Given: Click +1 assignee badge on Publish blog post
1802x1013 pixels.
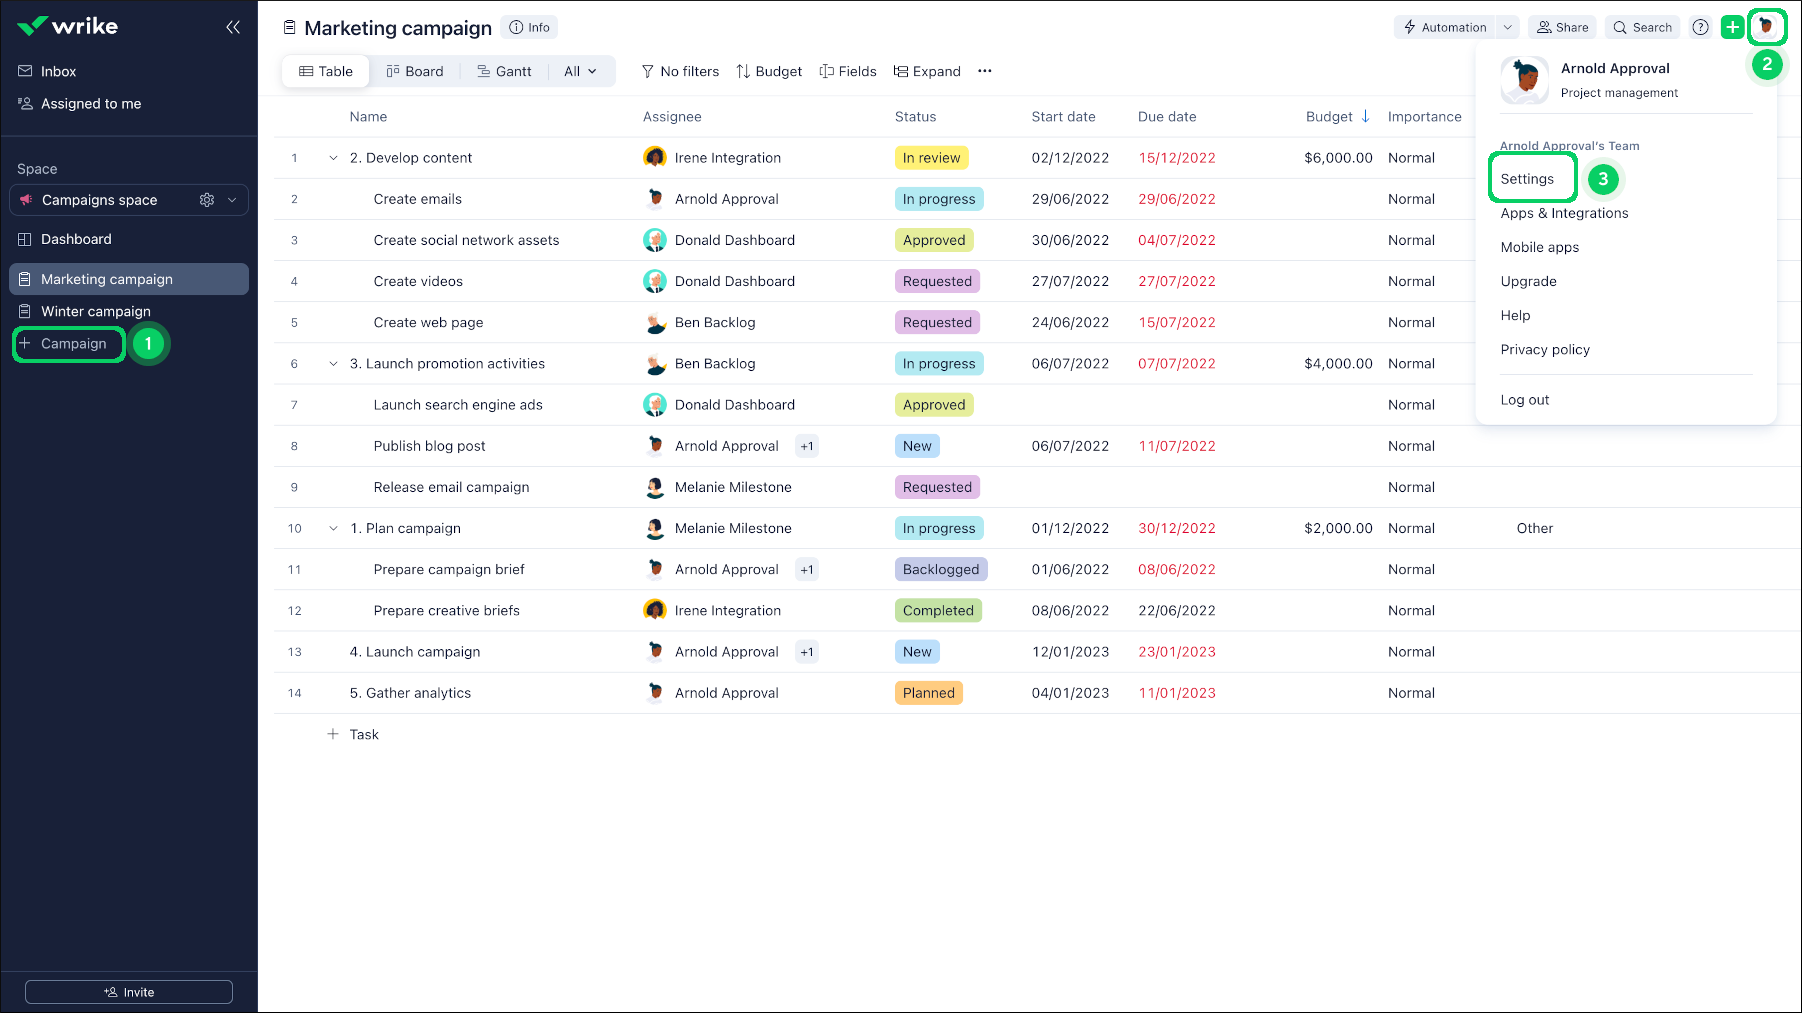Looking at the screenshot, I should pyautogui.click(x=807, y=446).
